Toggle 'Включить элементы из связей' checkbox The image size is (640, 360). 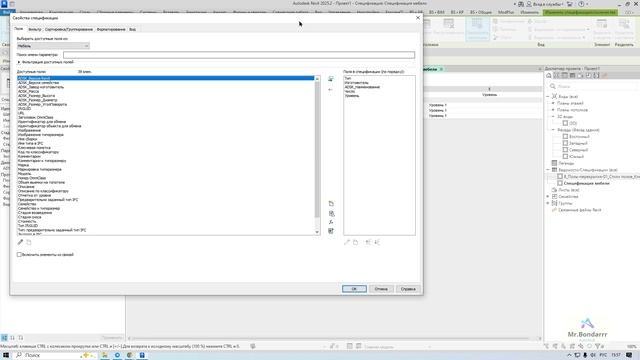tap(19, 255)
